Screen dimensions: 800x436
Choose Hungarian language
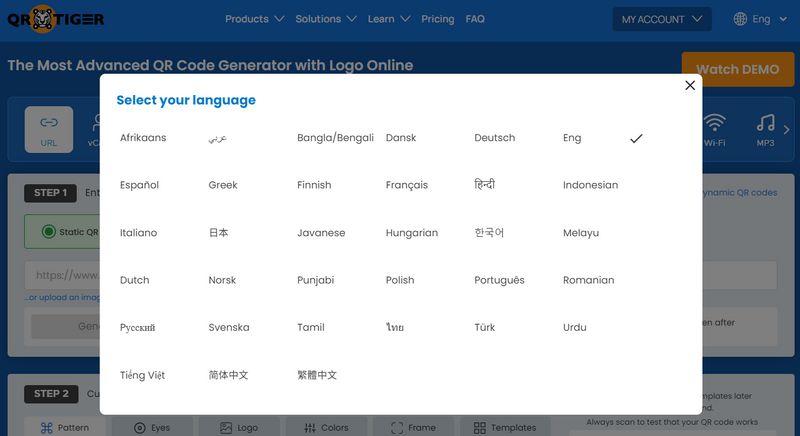[x=412, y=233]
